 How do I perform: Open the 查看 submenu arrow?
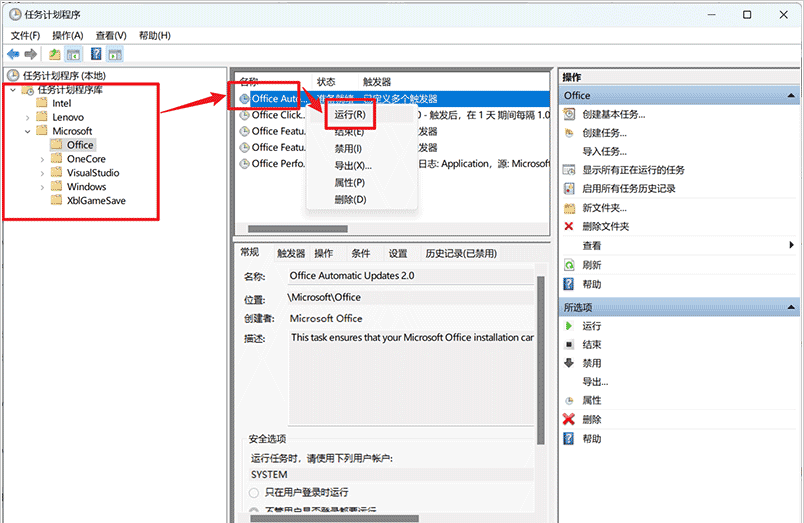pos(791,245)
